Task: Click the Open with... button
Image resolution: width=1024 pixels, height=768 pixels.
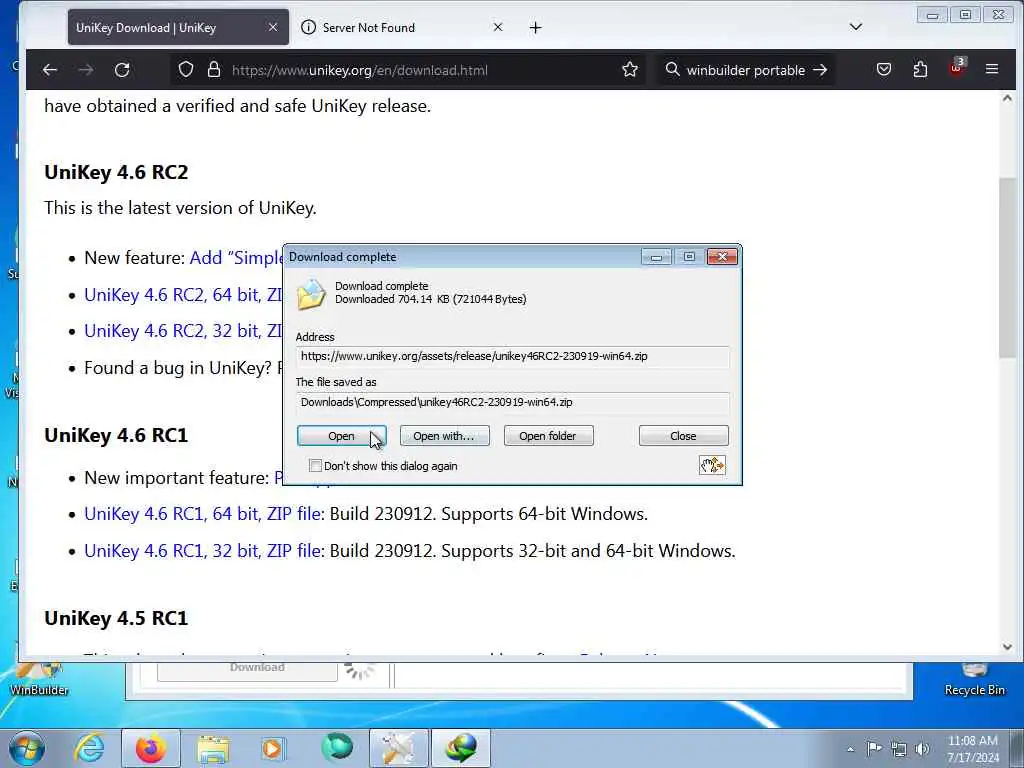Action: (444, 436)
